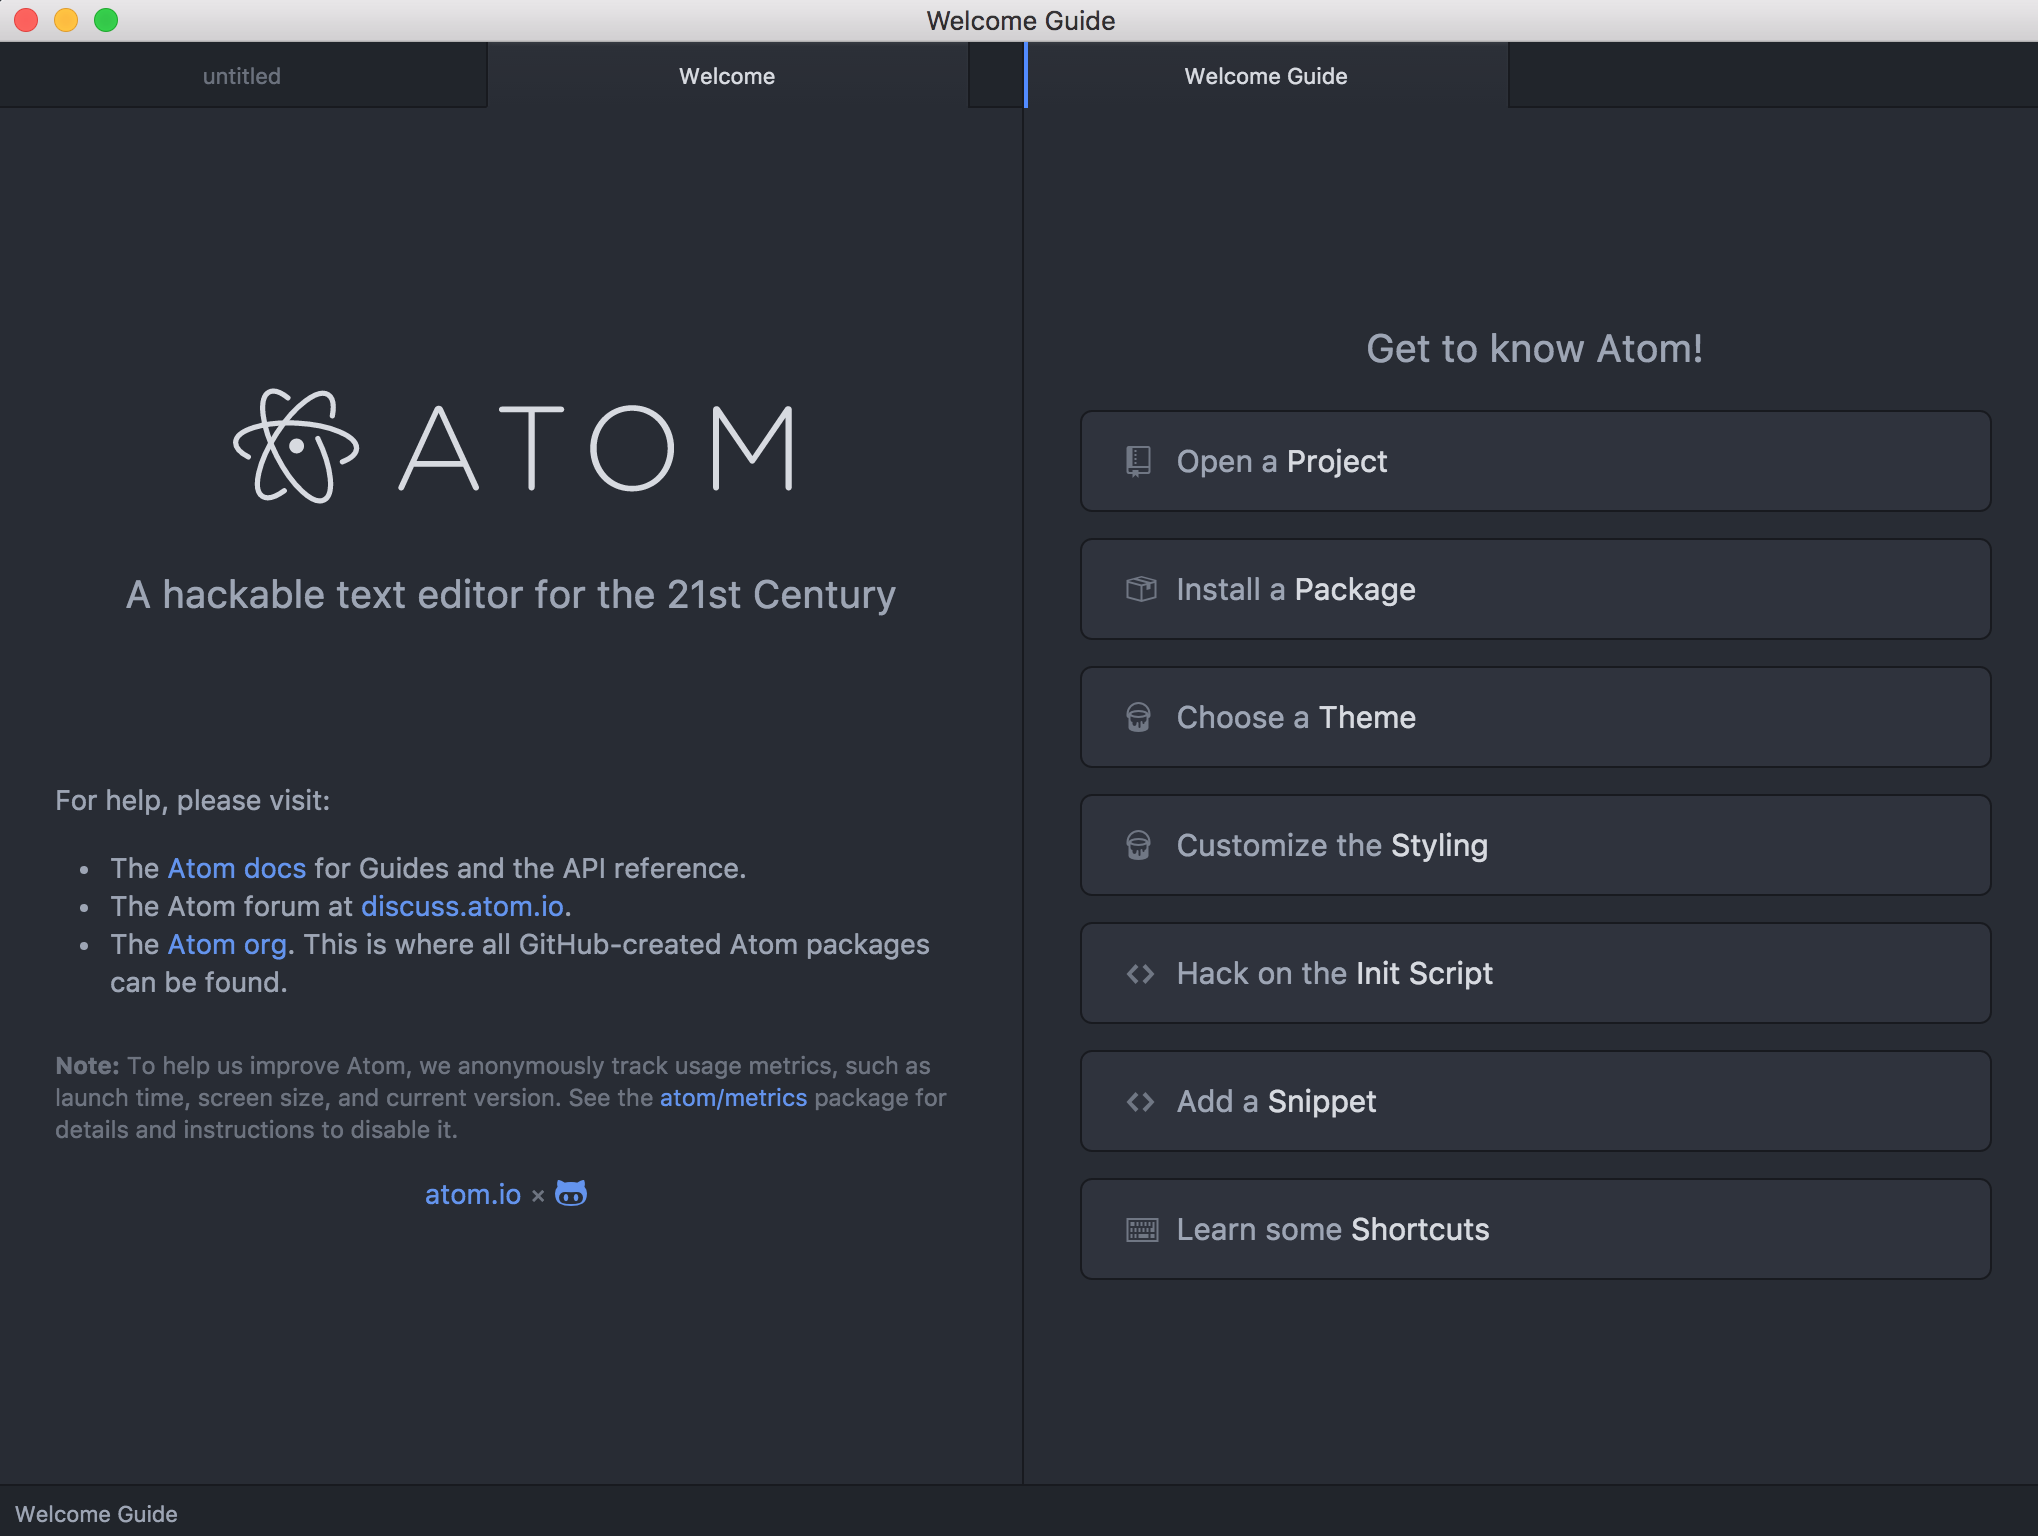Follow the Atom org link
This screenshot has width=2038, height=1536.
(x=228, y=944)
